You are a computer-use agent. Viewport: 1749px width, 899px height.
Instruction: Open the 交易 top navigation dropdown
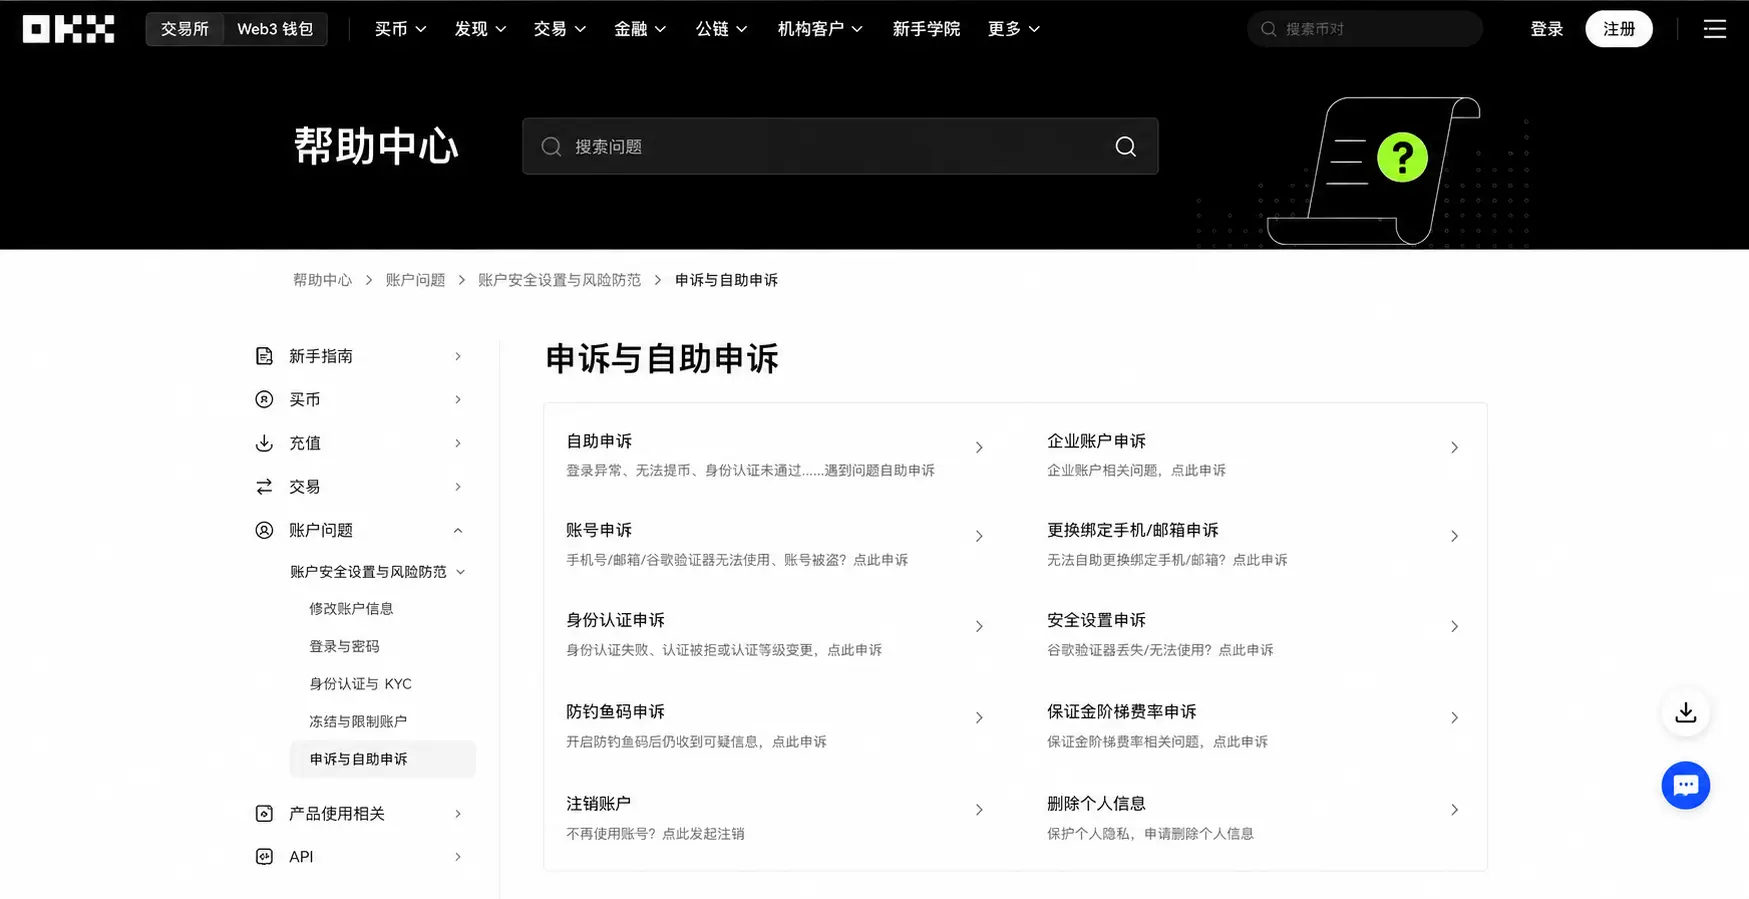[x=560, y=29]
